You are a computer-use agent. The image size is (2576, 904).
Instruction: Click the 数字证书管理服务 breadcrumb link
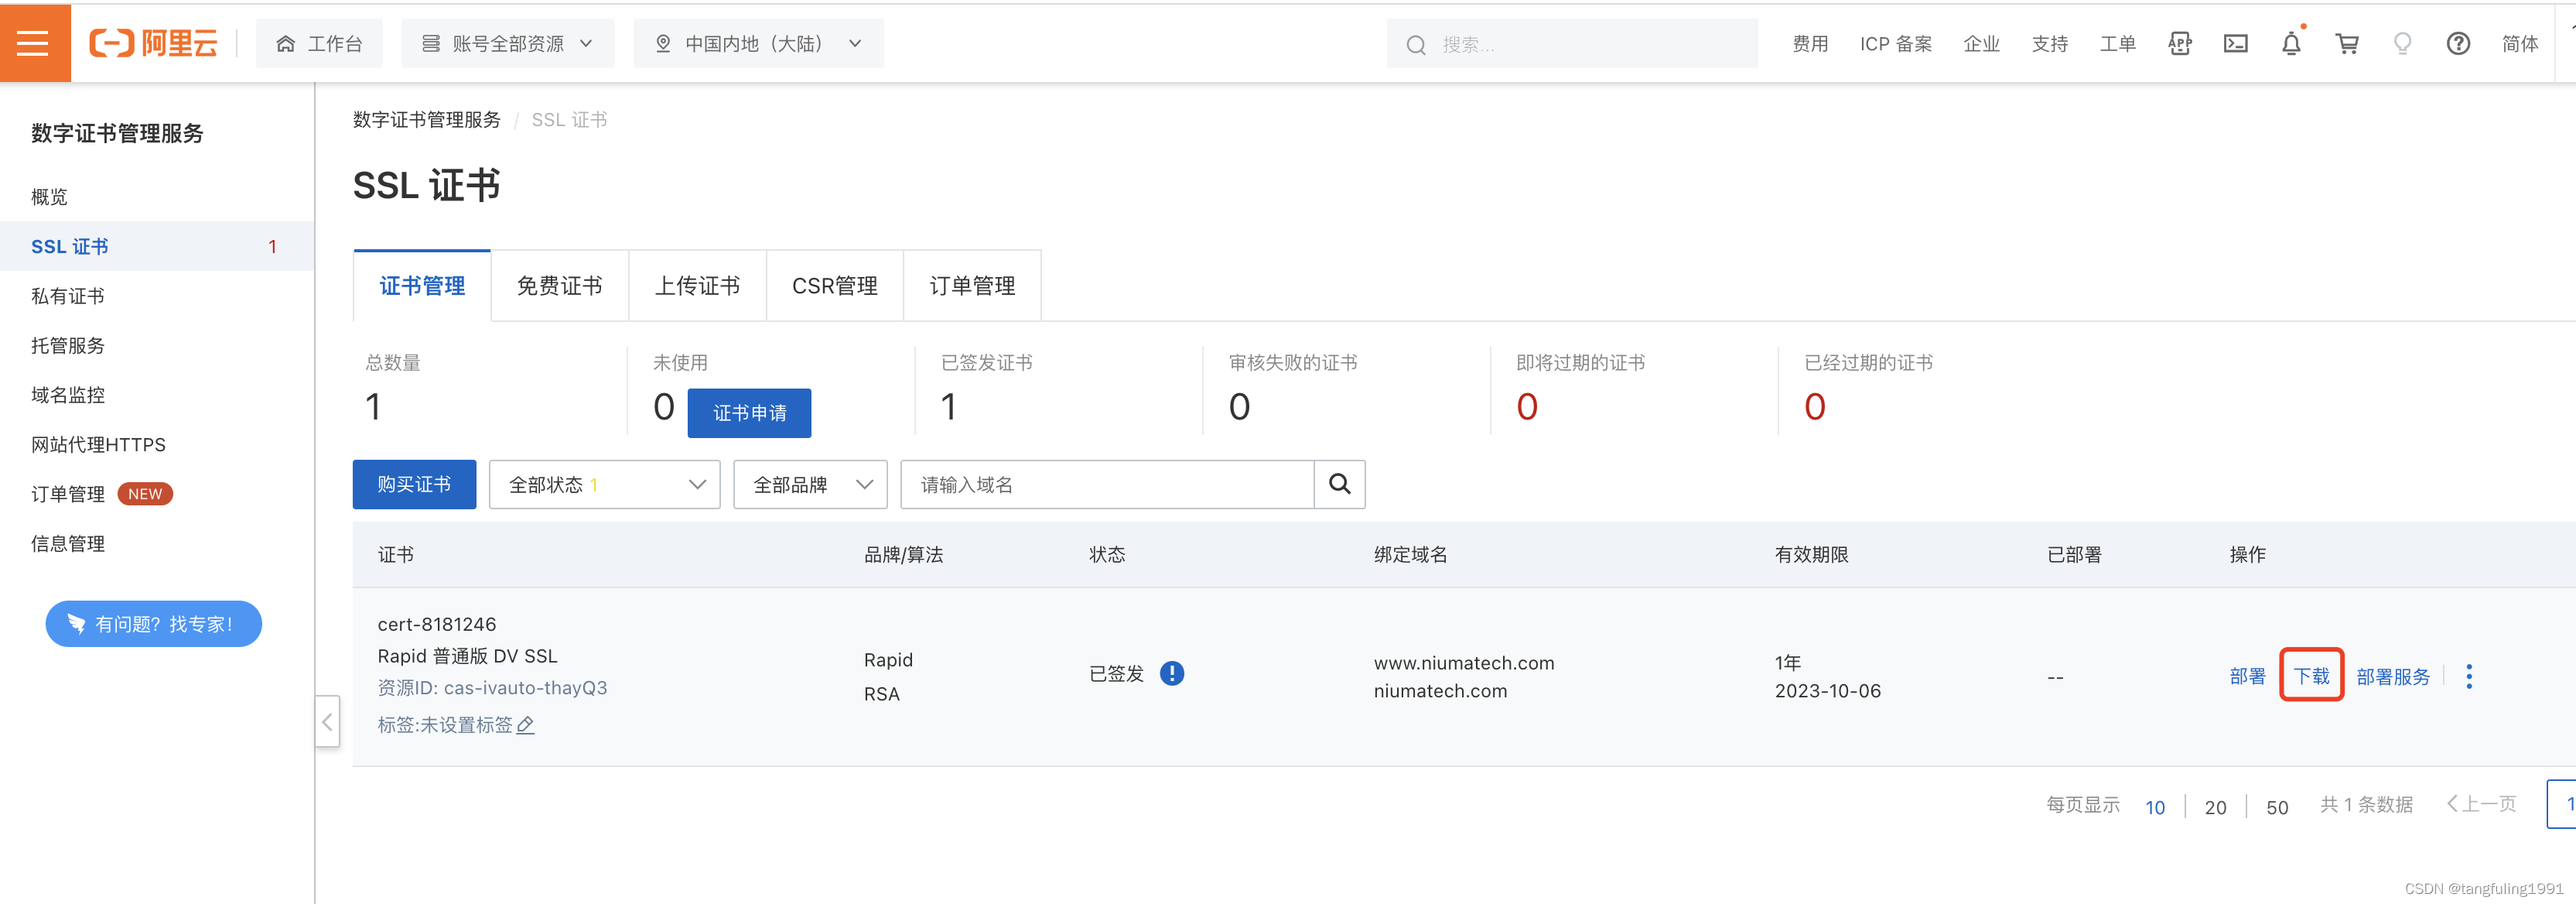(x=427, y=120)
